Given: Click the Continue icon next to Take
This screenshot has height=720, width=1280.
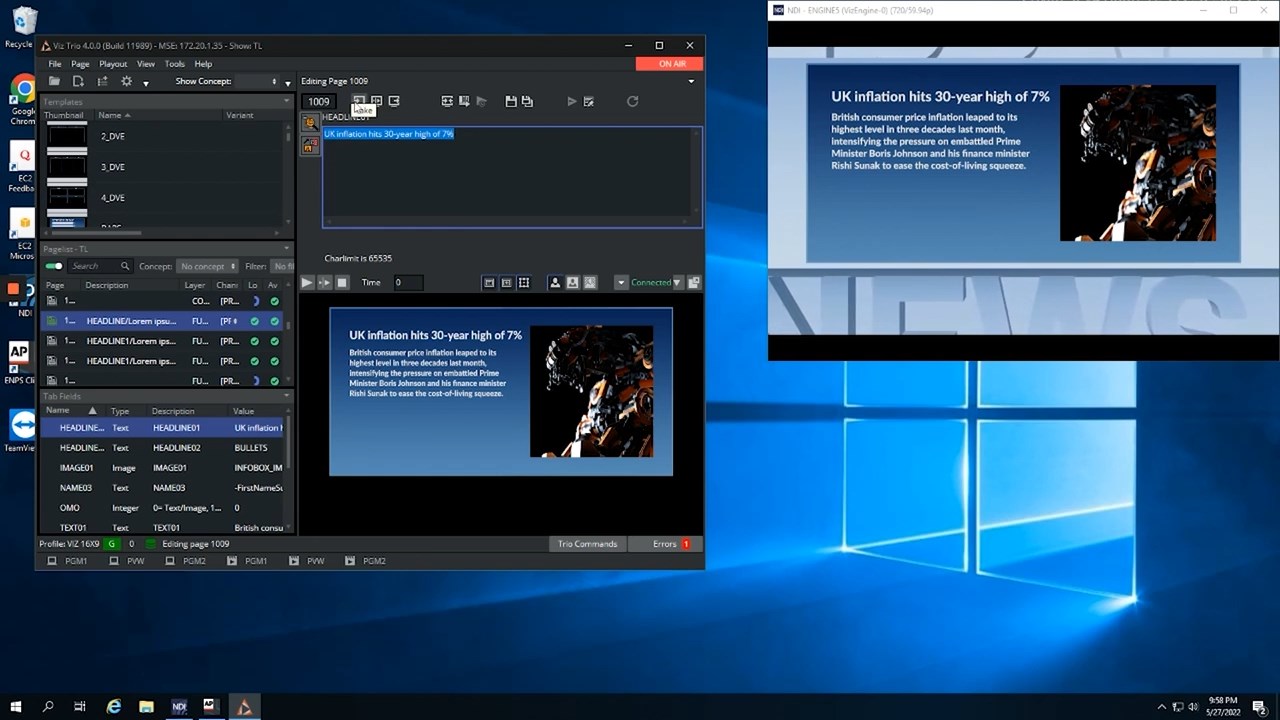Looking at the screenshot, I should (376, 101).
